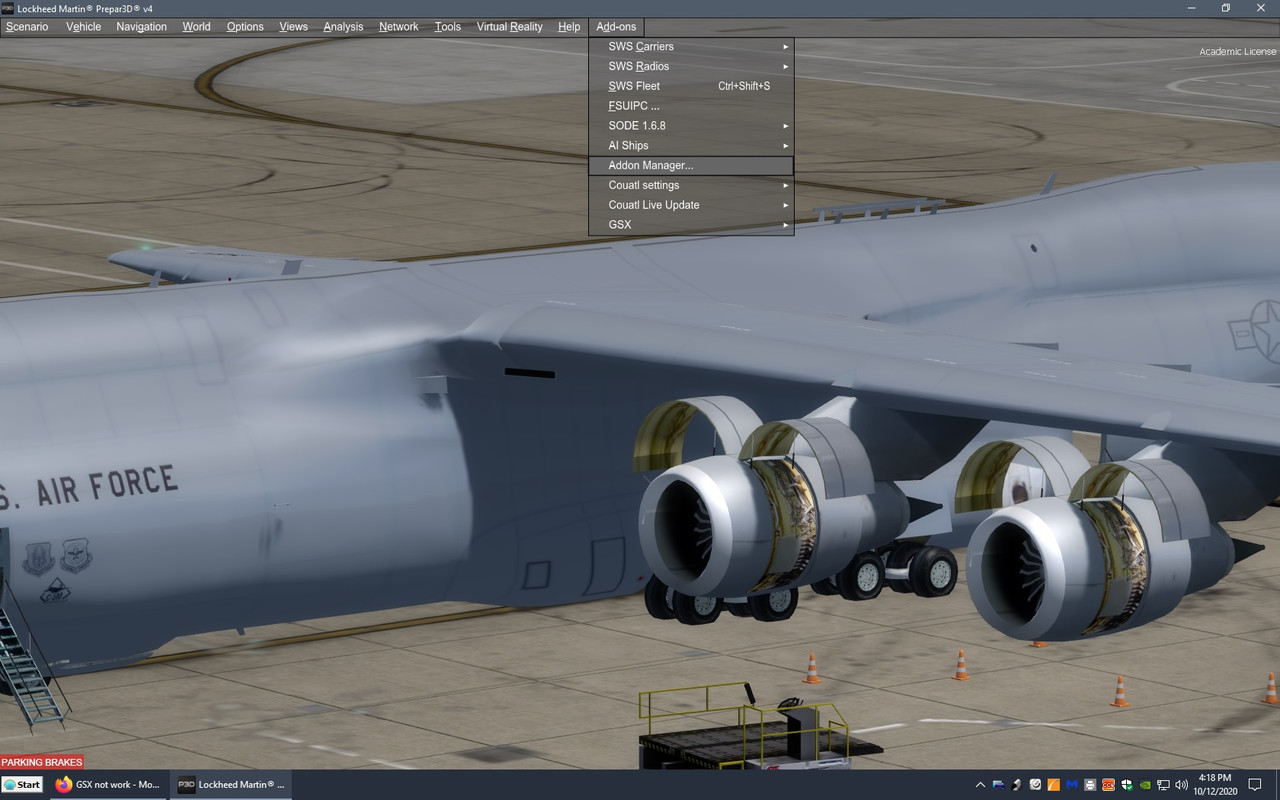The image size is (1280, 800).
Task: Choose SWS Fleet from Add-ons menu
Action: [691, 86]
